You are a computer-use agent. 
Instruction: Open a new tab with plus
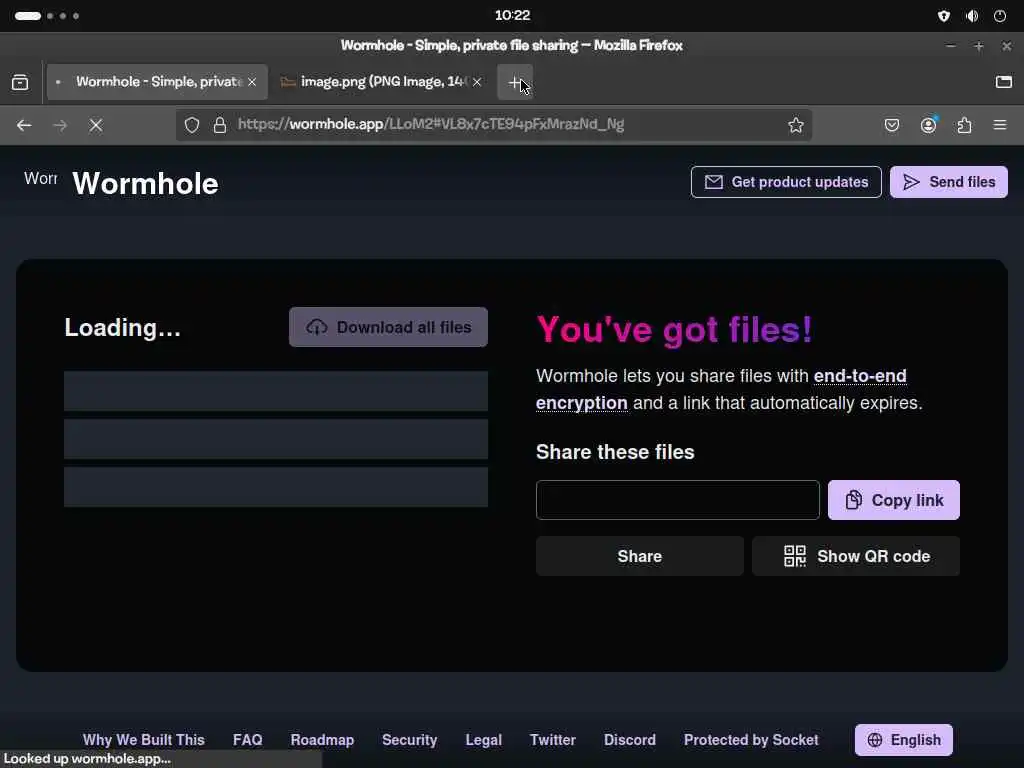click(x=515, y=82)
